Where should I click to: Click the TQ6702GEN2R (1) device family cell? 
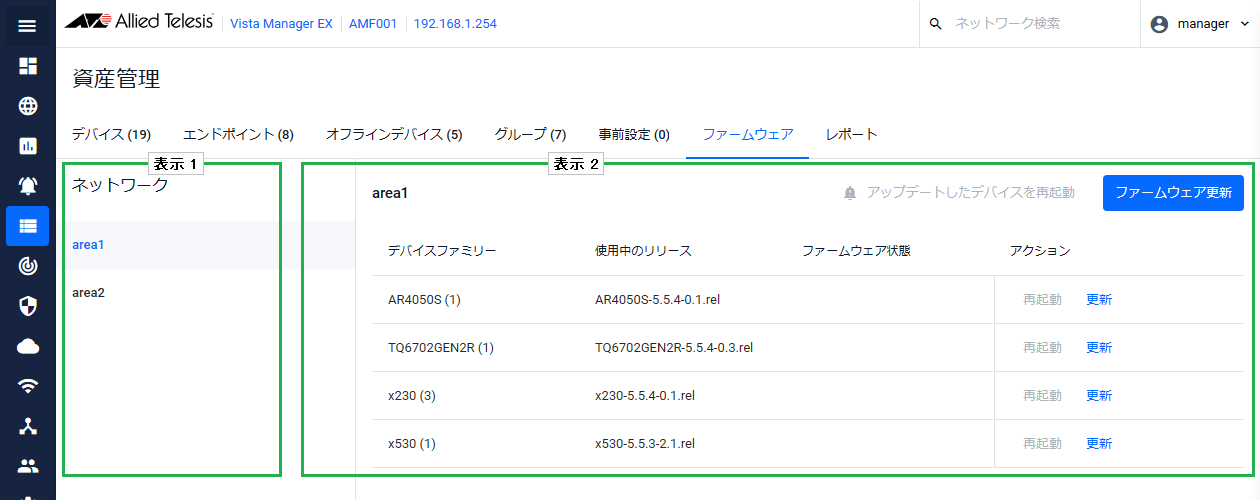(x=441, y=348)
